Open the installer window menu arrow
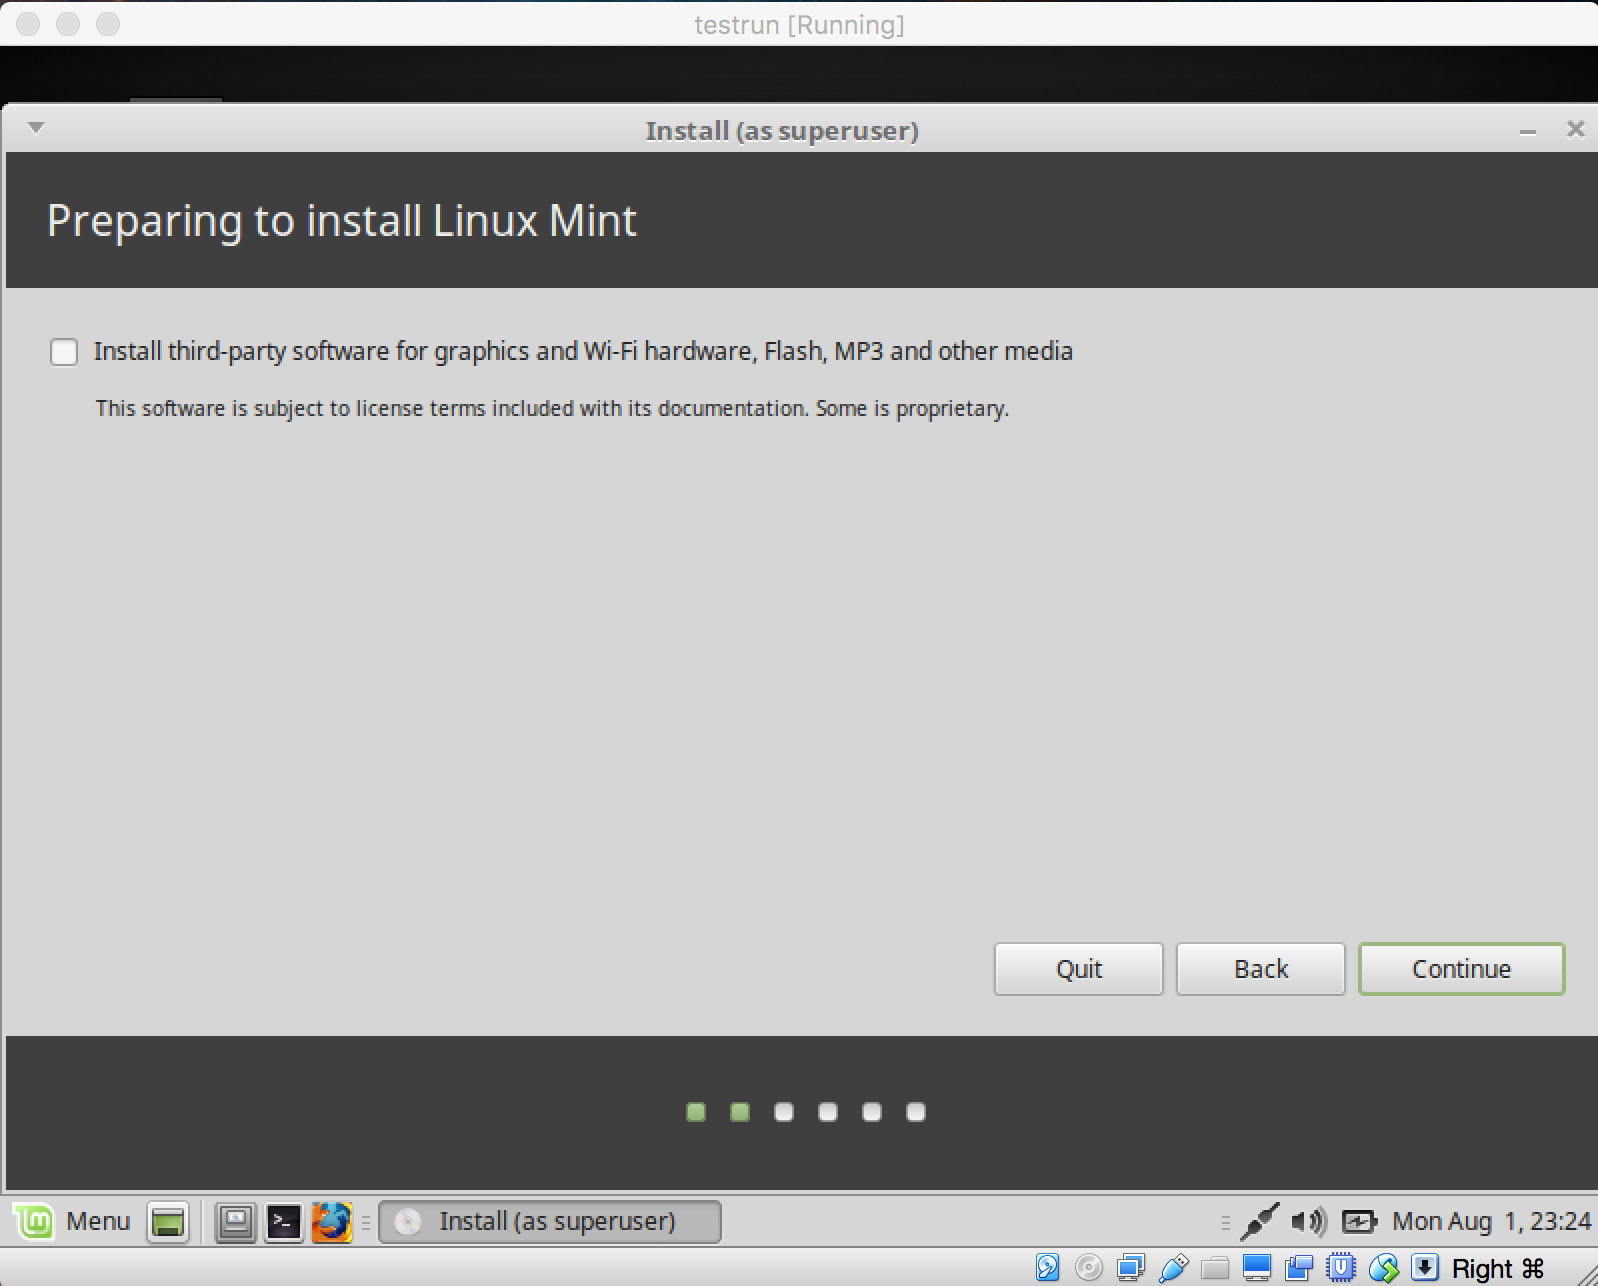 coord(36,127)
